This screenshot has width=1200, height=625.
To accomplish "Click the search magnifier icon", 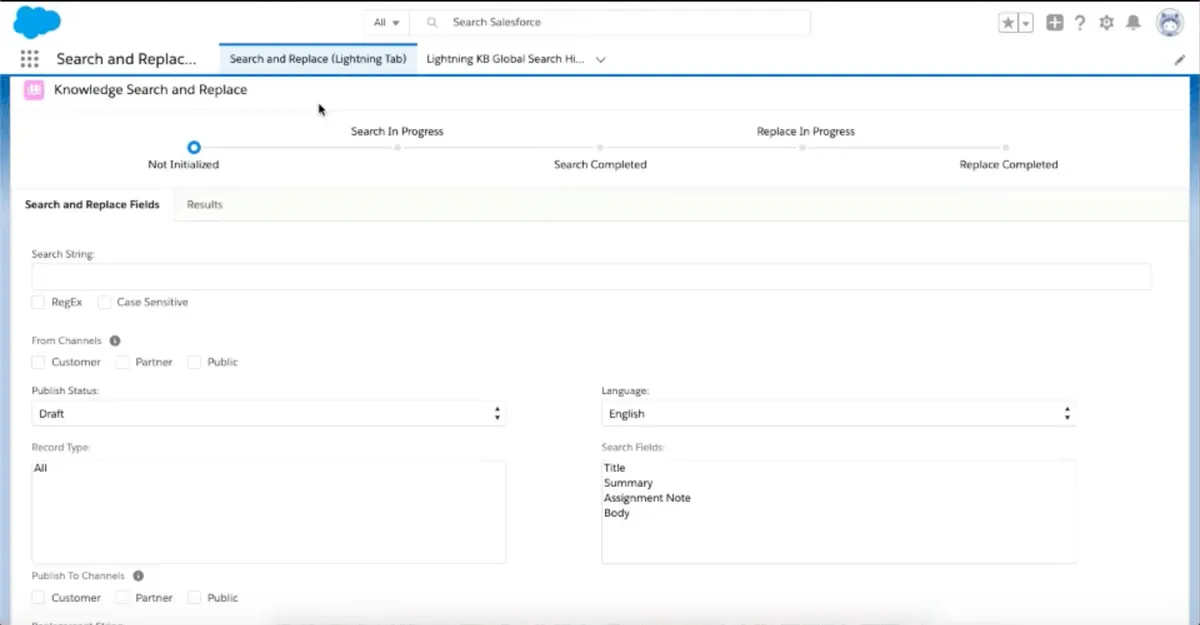I will [432, 22].
